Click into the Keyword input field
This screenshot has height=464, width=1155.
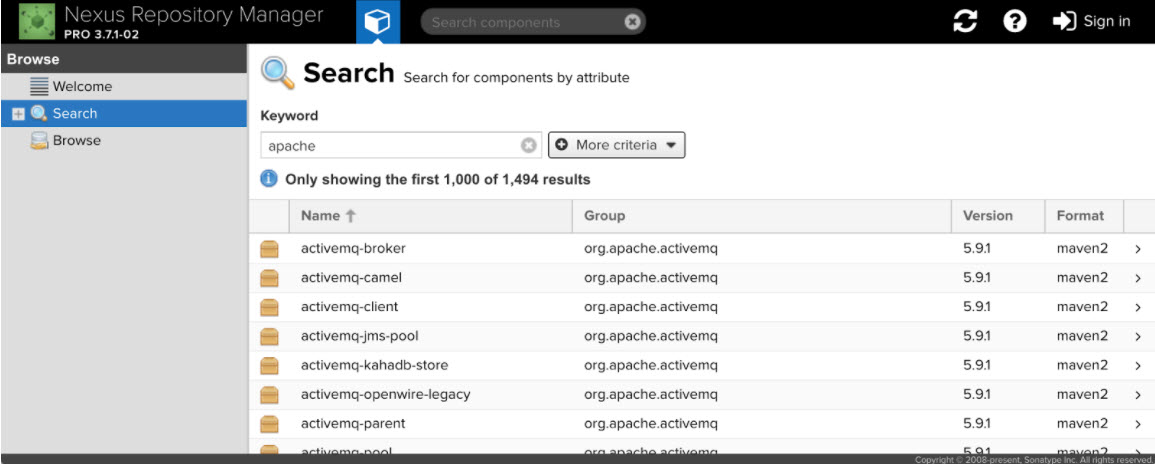(392, 146)
